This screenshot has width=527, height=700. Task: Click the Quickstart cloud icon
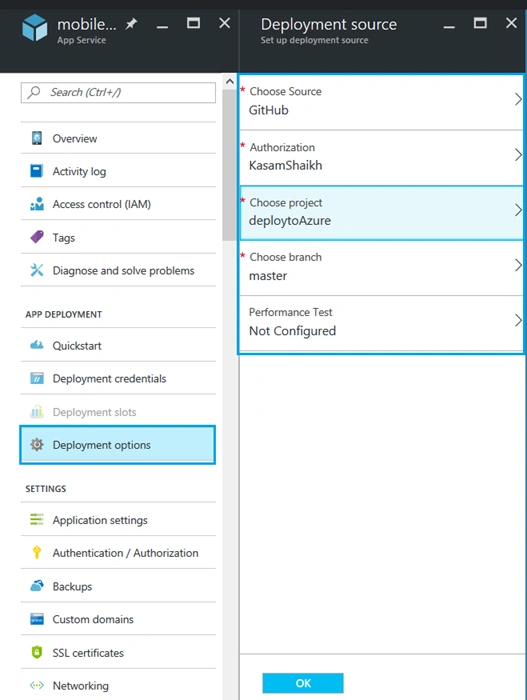click(37, 345)
